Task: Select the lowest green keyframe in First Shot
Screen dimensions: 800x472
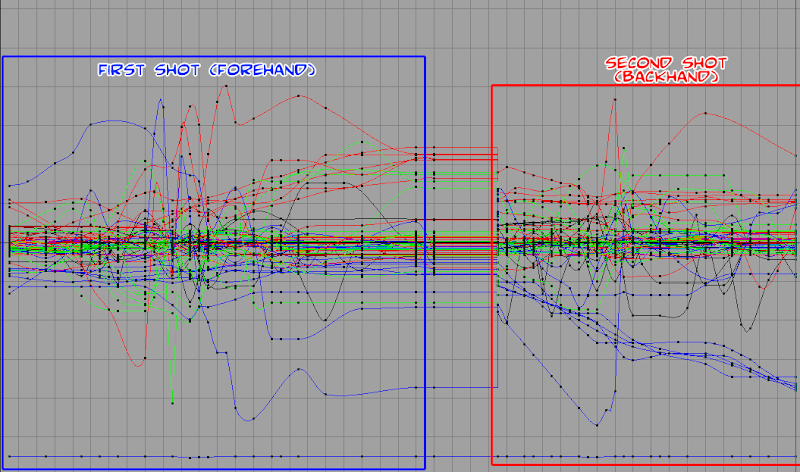Action: (173, 402)
